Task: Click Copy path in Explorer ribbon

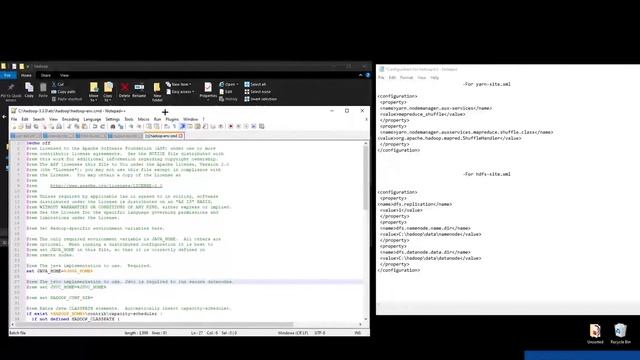Action: point(63,92)
